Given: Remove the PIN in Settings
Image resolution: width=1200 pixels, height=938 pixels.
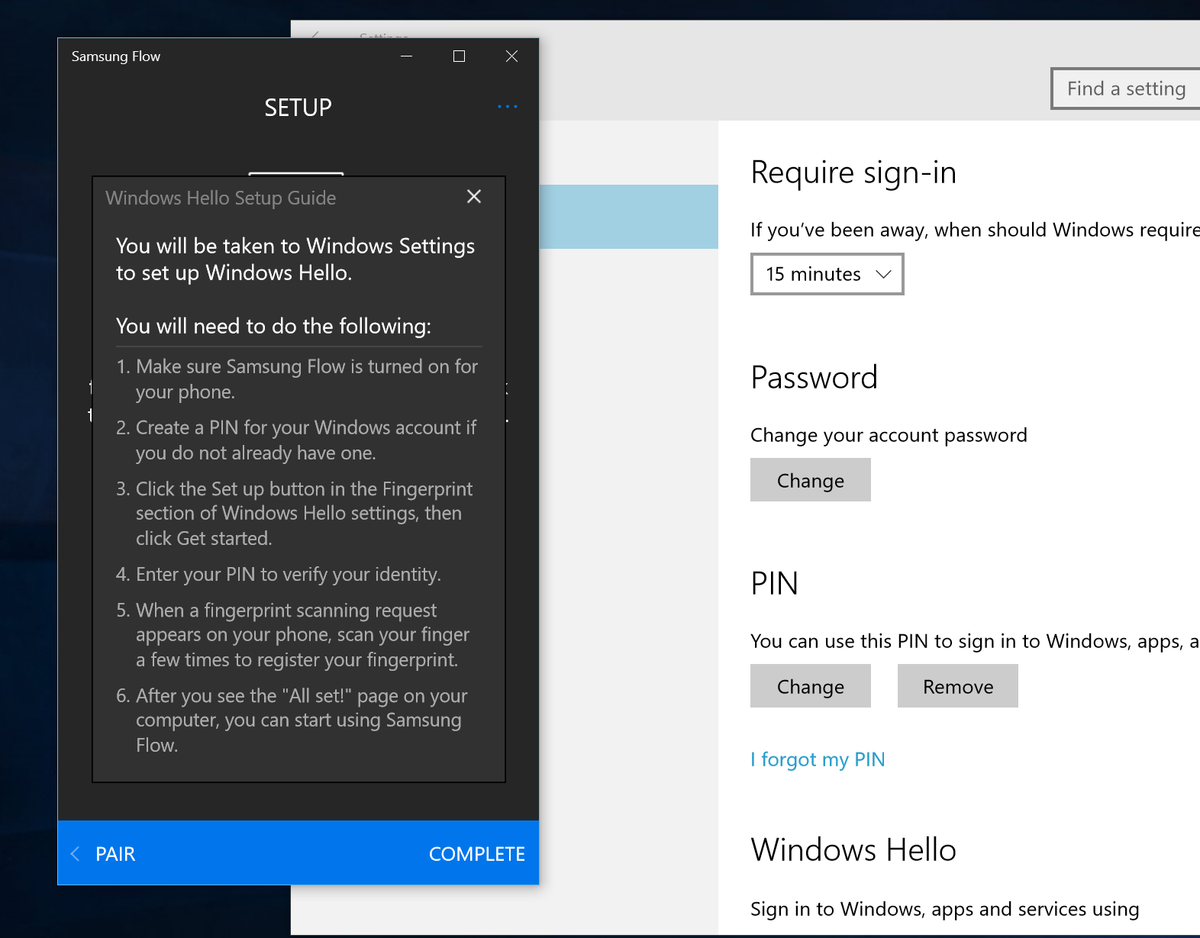Looking at the screenshot, I should coord(958,686).
